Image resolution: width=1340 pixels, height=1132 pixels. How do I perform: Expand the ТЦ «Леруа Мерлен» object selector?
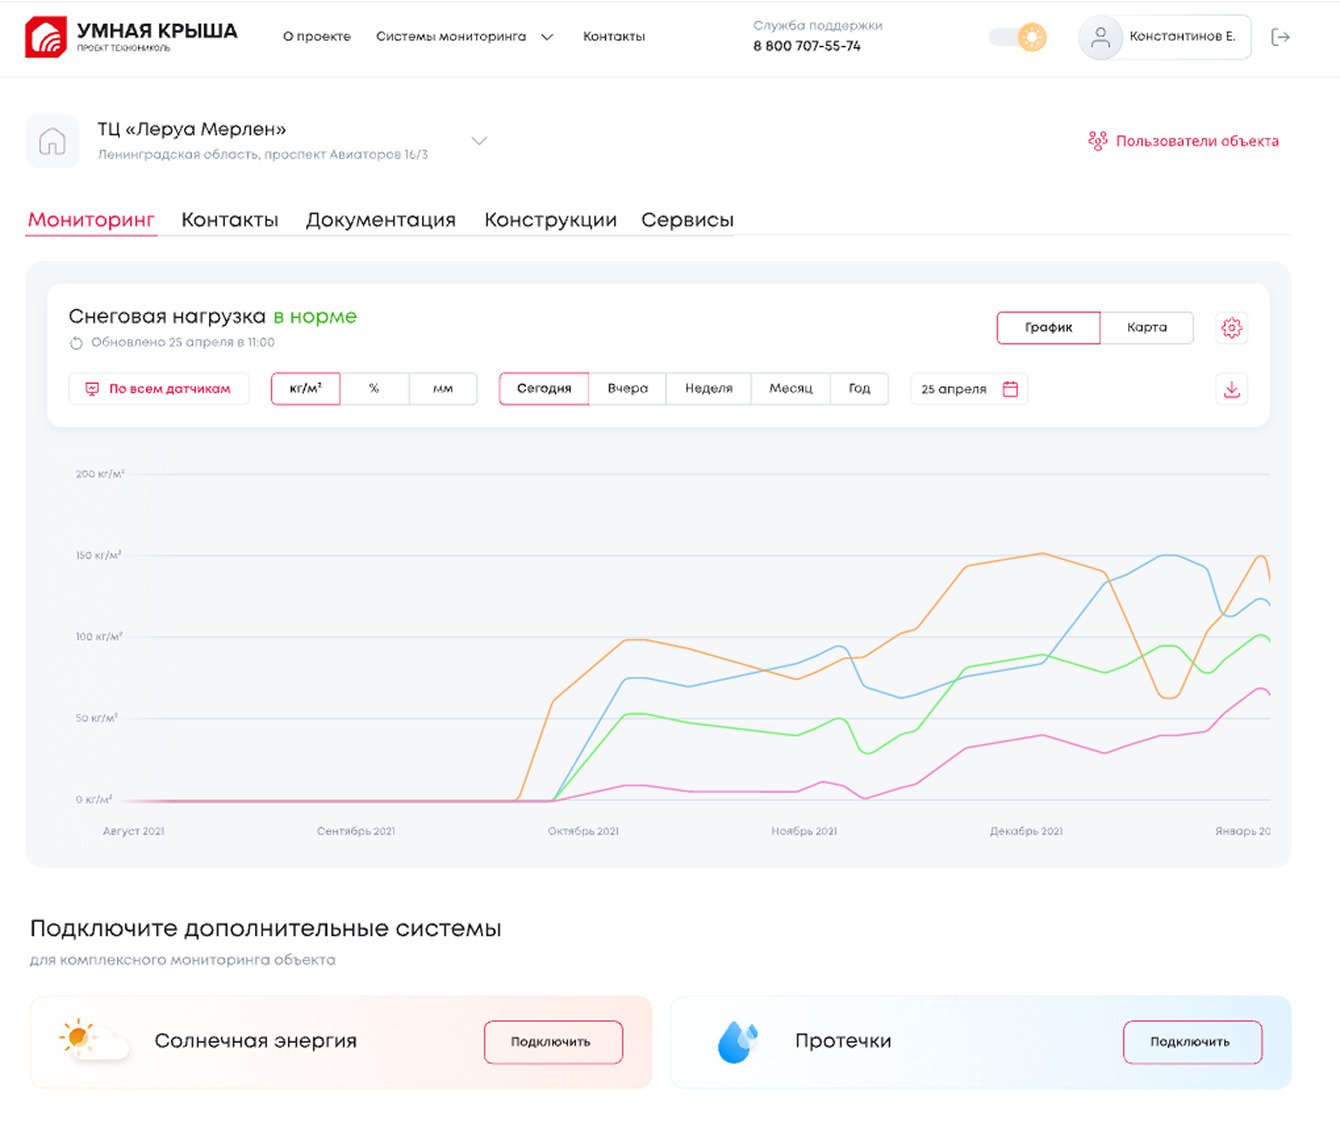[479, 141]
